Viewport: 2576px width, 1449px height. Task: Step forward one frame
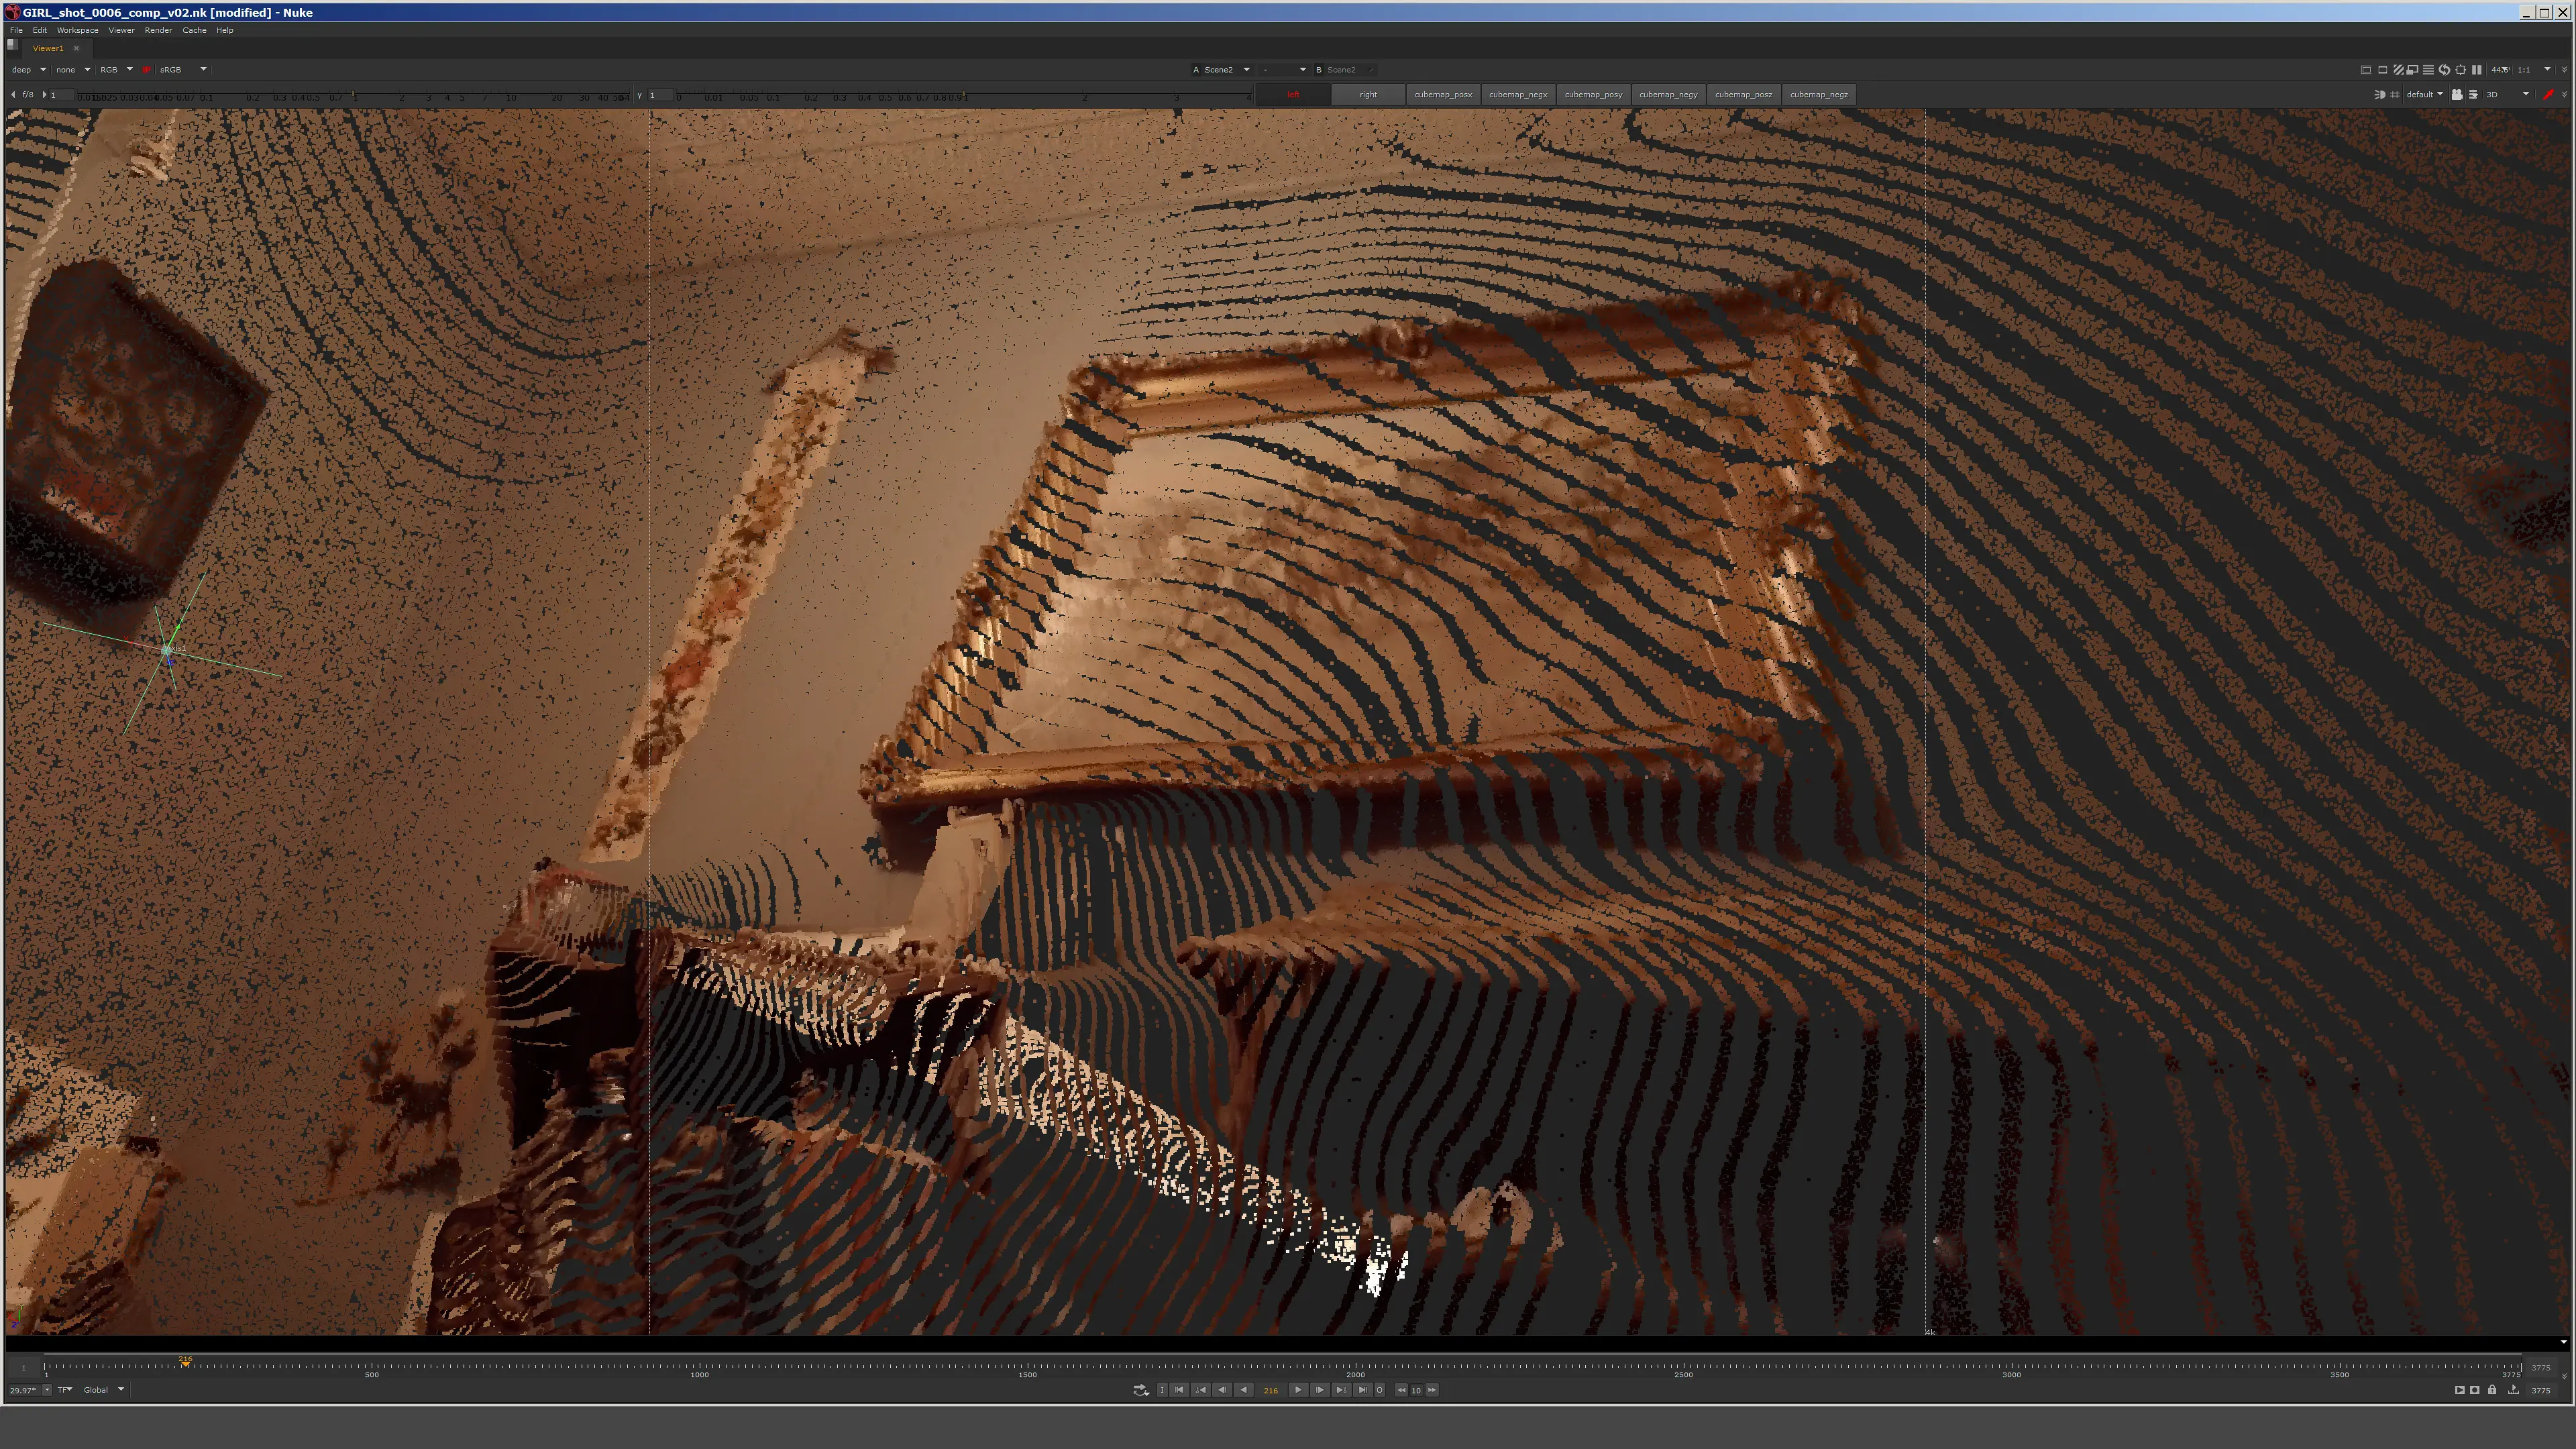(1320, 1390)
